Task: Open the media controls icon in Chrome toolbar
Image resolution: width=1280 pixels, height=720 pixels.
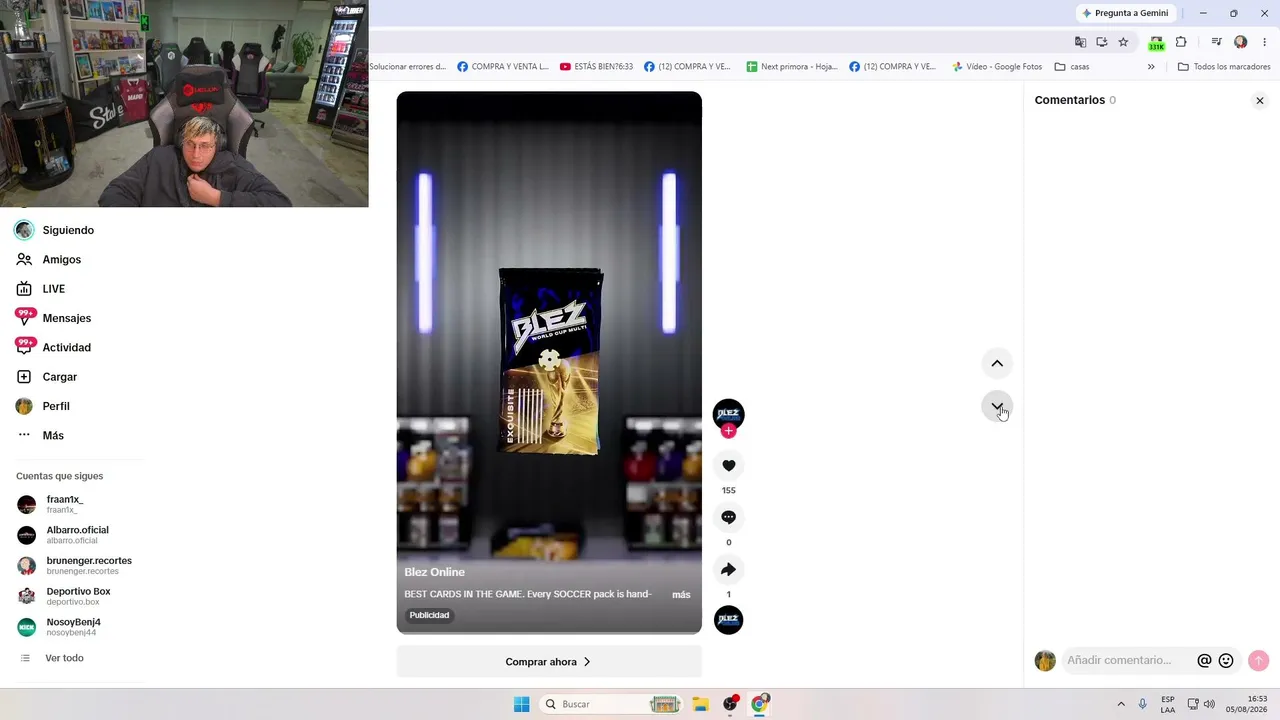Action: (1217, 42)
